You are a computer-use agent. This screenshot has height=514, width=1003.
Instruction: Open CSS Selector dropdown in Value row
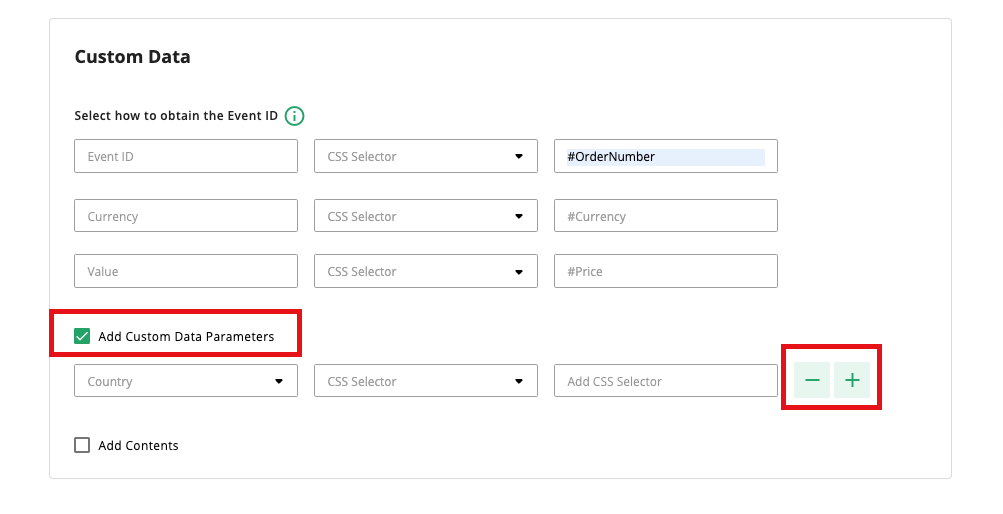pyautogui.click(x=426, y=271)
